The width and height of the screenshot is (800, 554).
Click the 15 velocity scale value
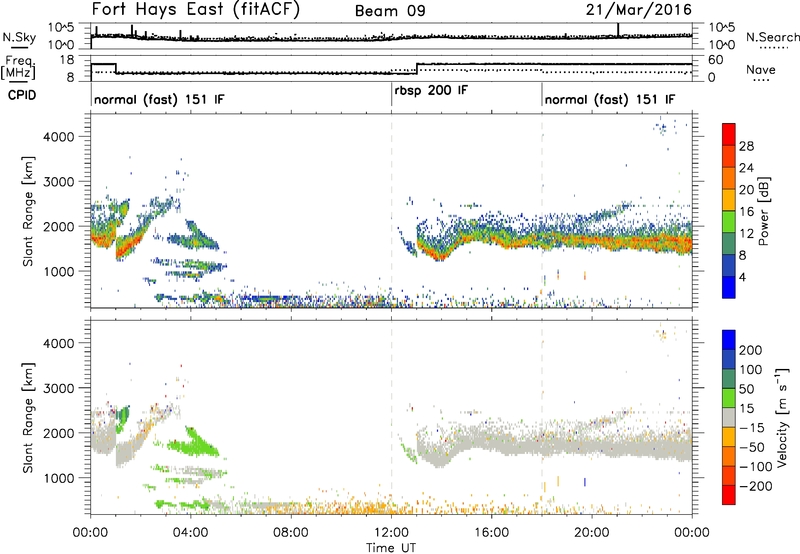click(x=746, y=409)
